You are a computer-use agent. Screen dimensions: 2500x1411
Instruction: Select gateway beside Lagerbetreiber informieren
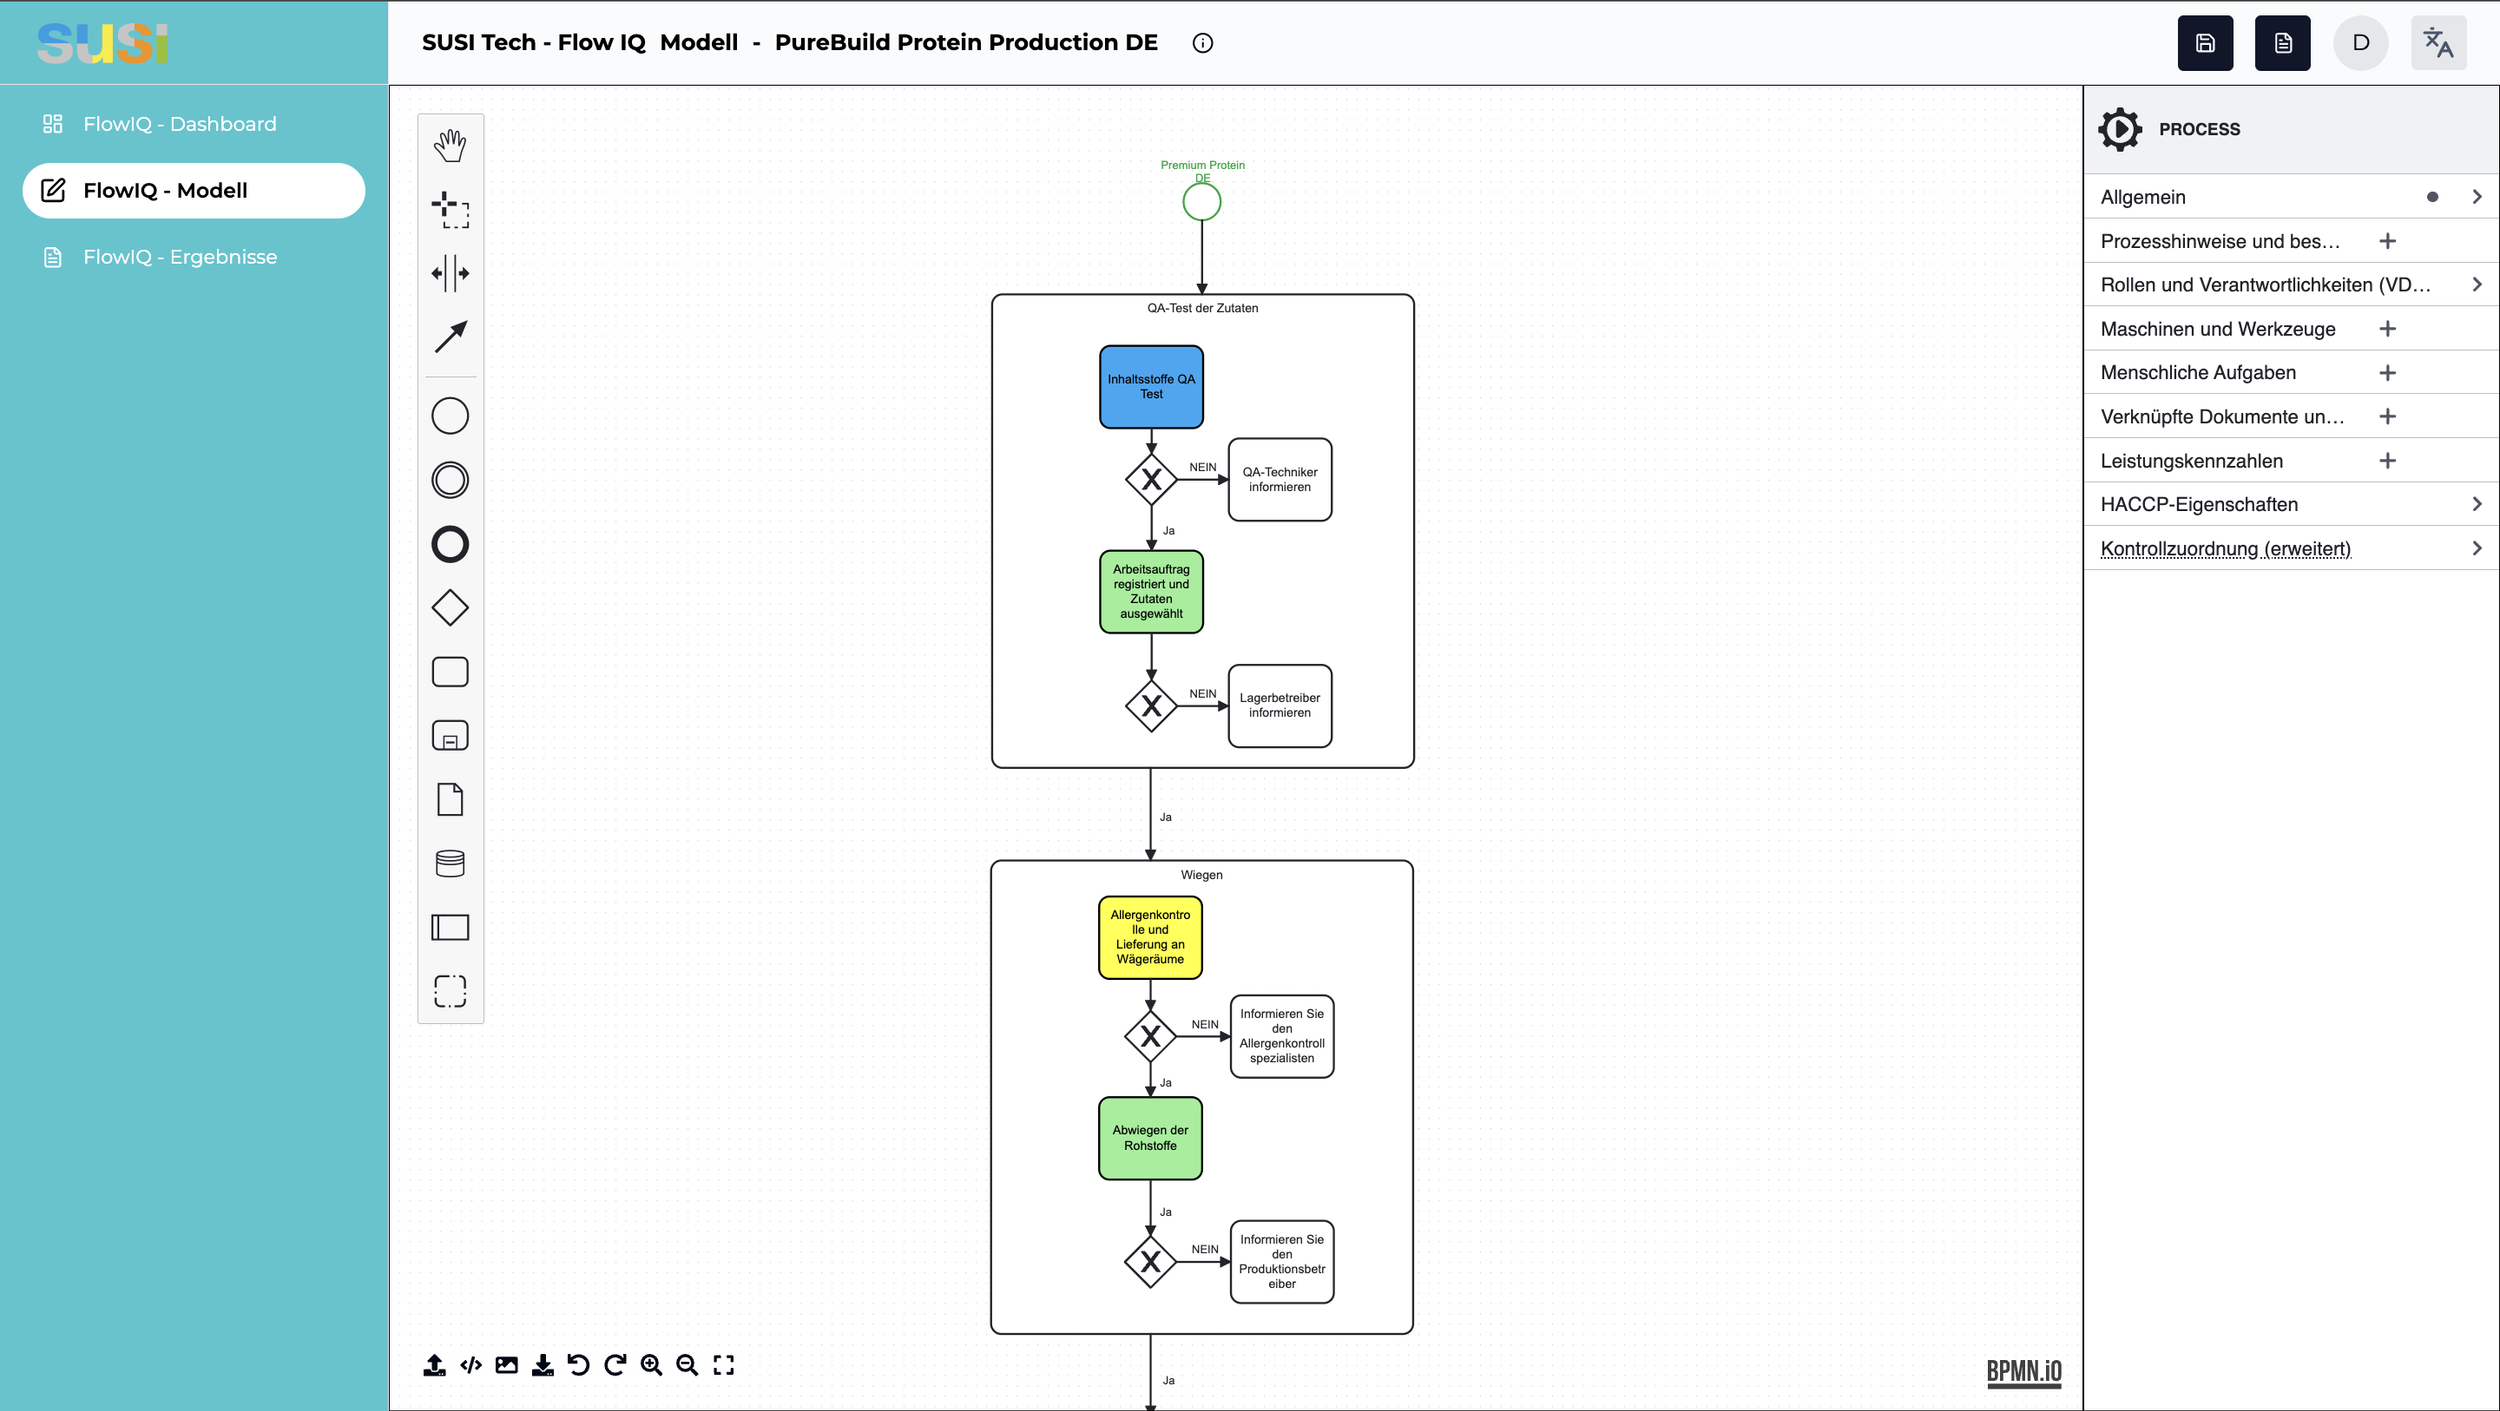click(x=1151, y=706)
